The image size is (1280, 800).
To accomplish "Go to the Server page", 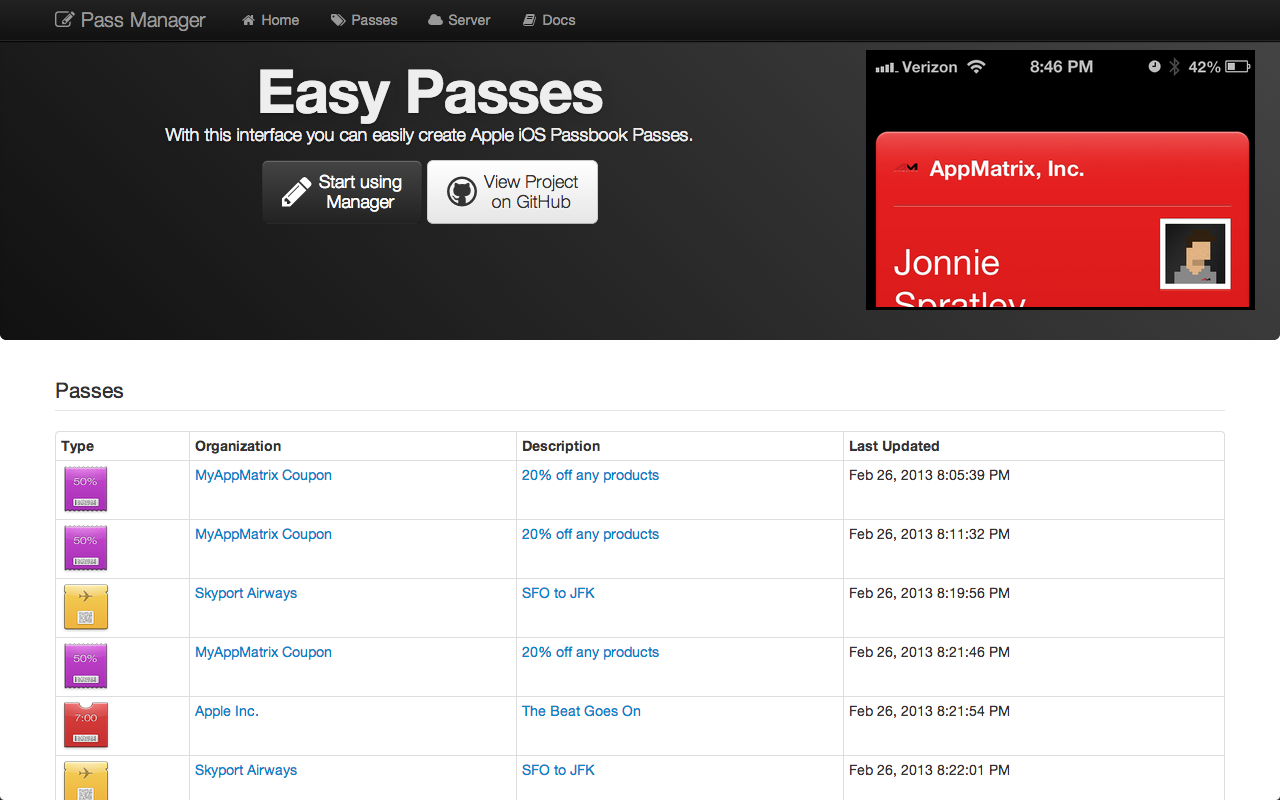I will point(459,20).
